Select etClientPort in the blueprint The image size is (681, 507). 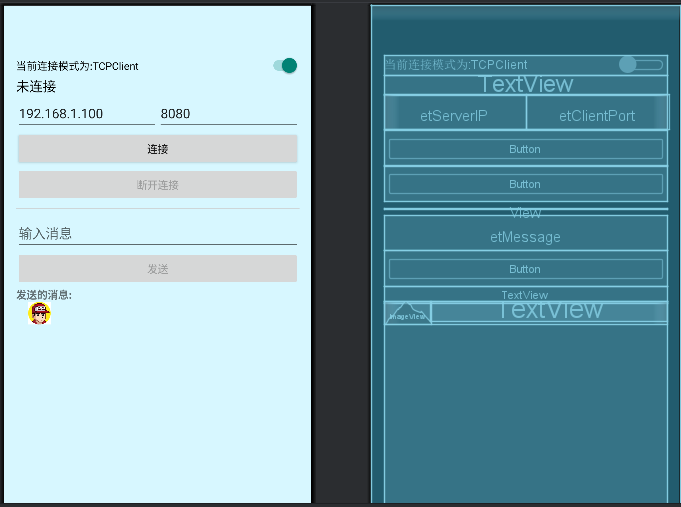[x=598, y=113]
